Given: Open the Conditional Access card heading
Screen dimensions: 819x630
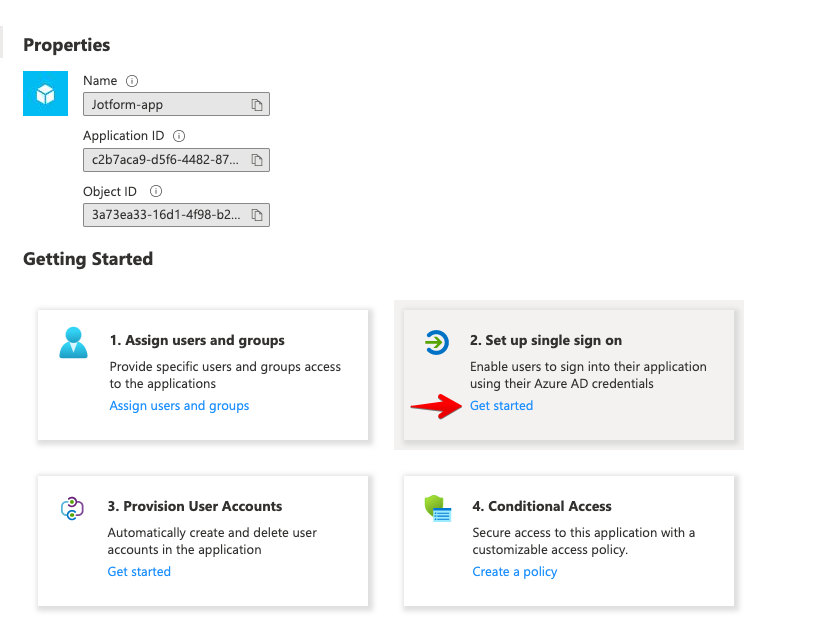Looking at the screenshot, I should pos(542,506).
